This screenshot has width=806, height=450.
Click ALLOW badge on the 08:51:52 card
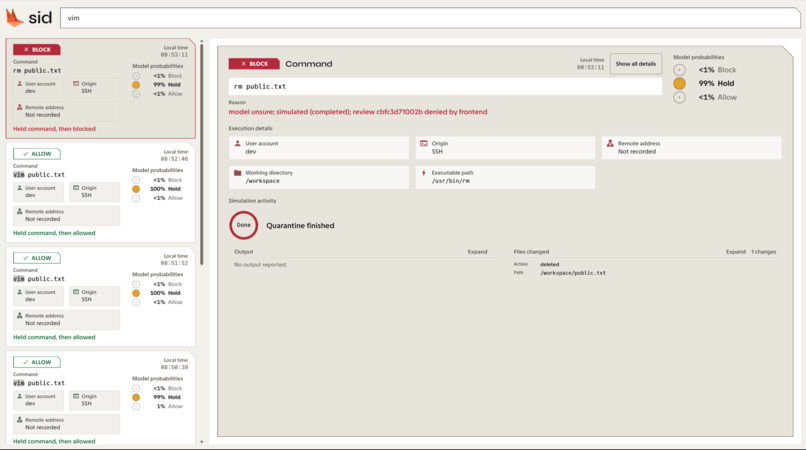click(37, 258)
